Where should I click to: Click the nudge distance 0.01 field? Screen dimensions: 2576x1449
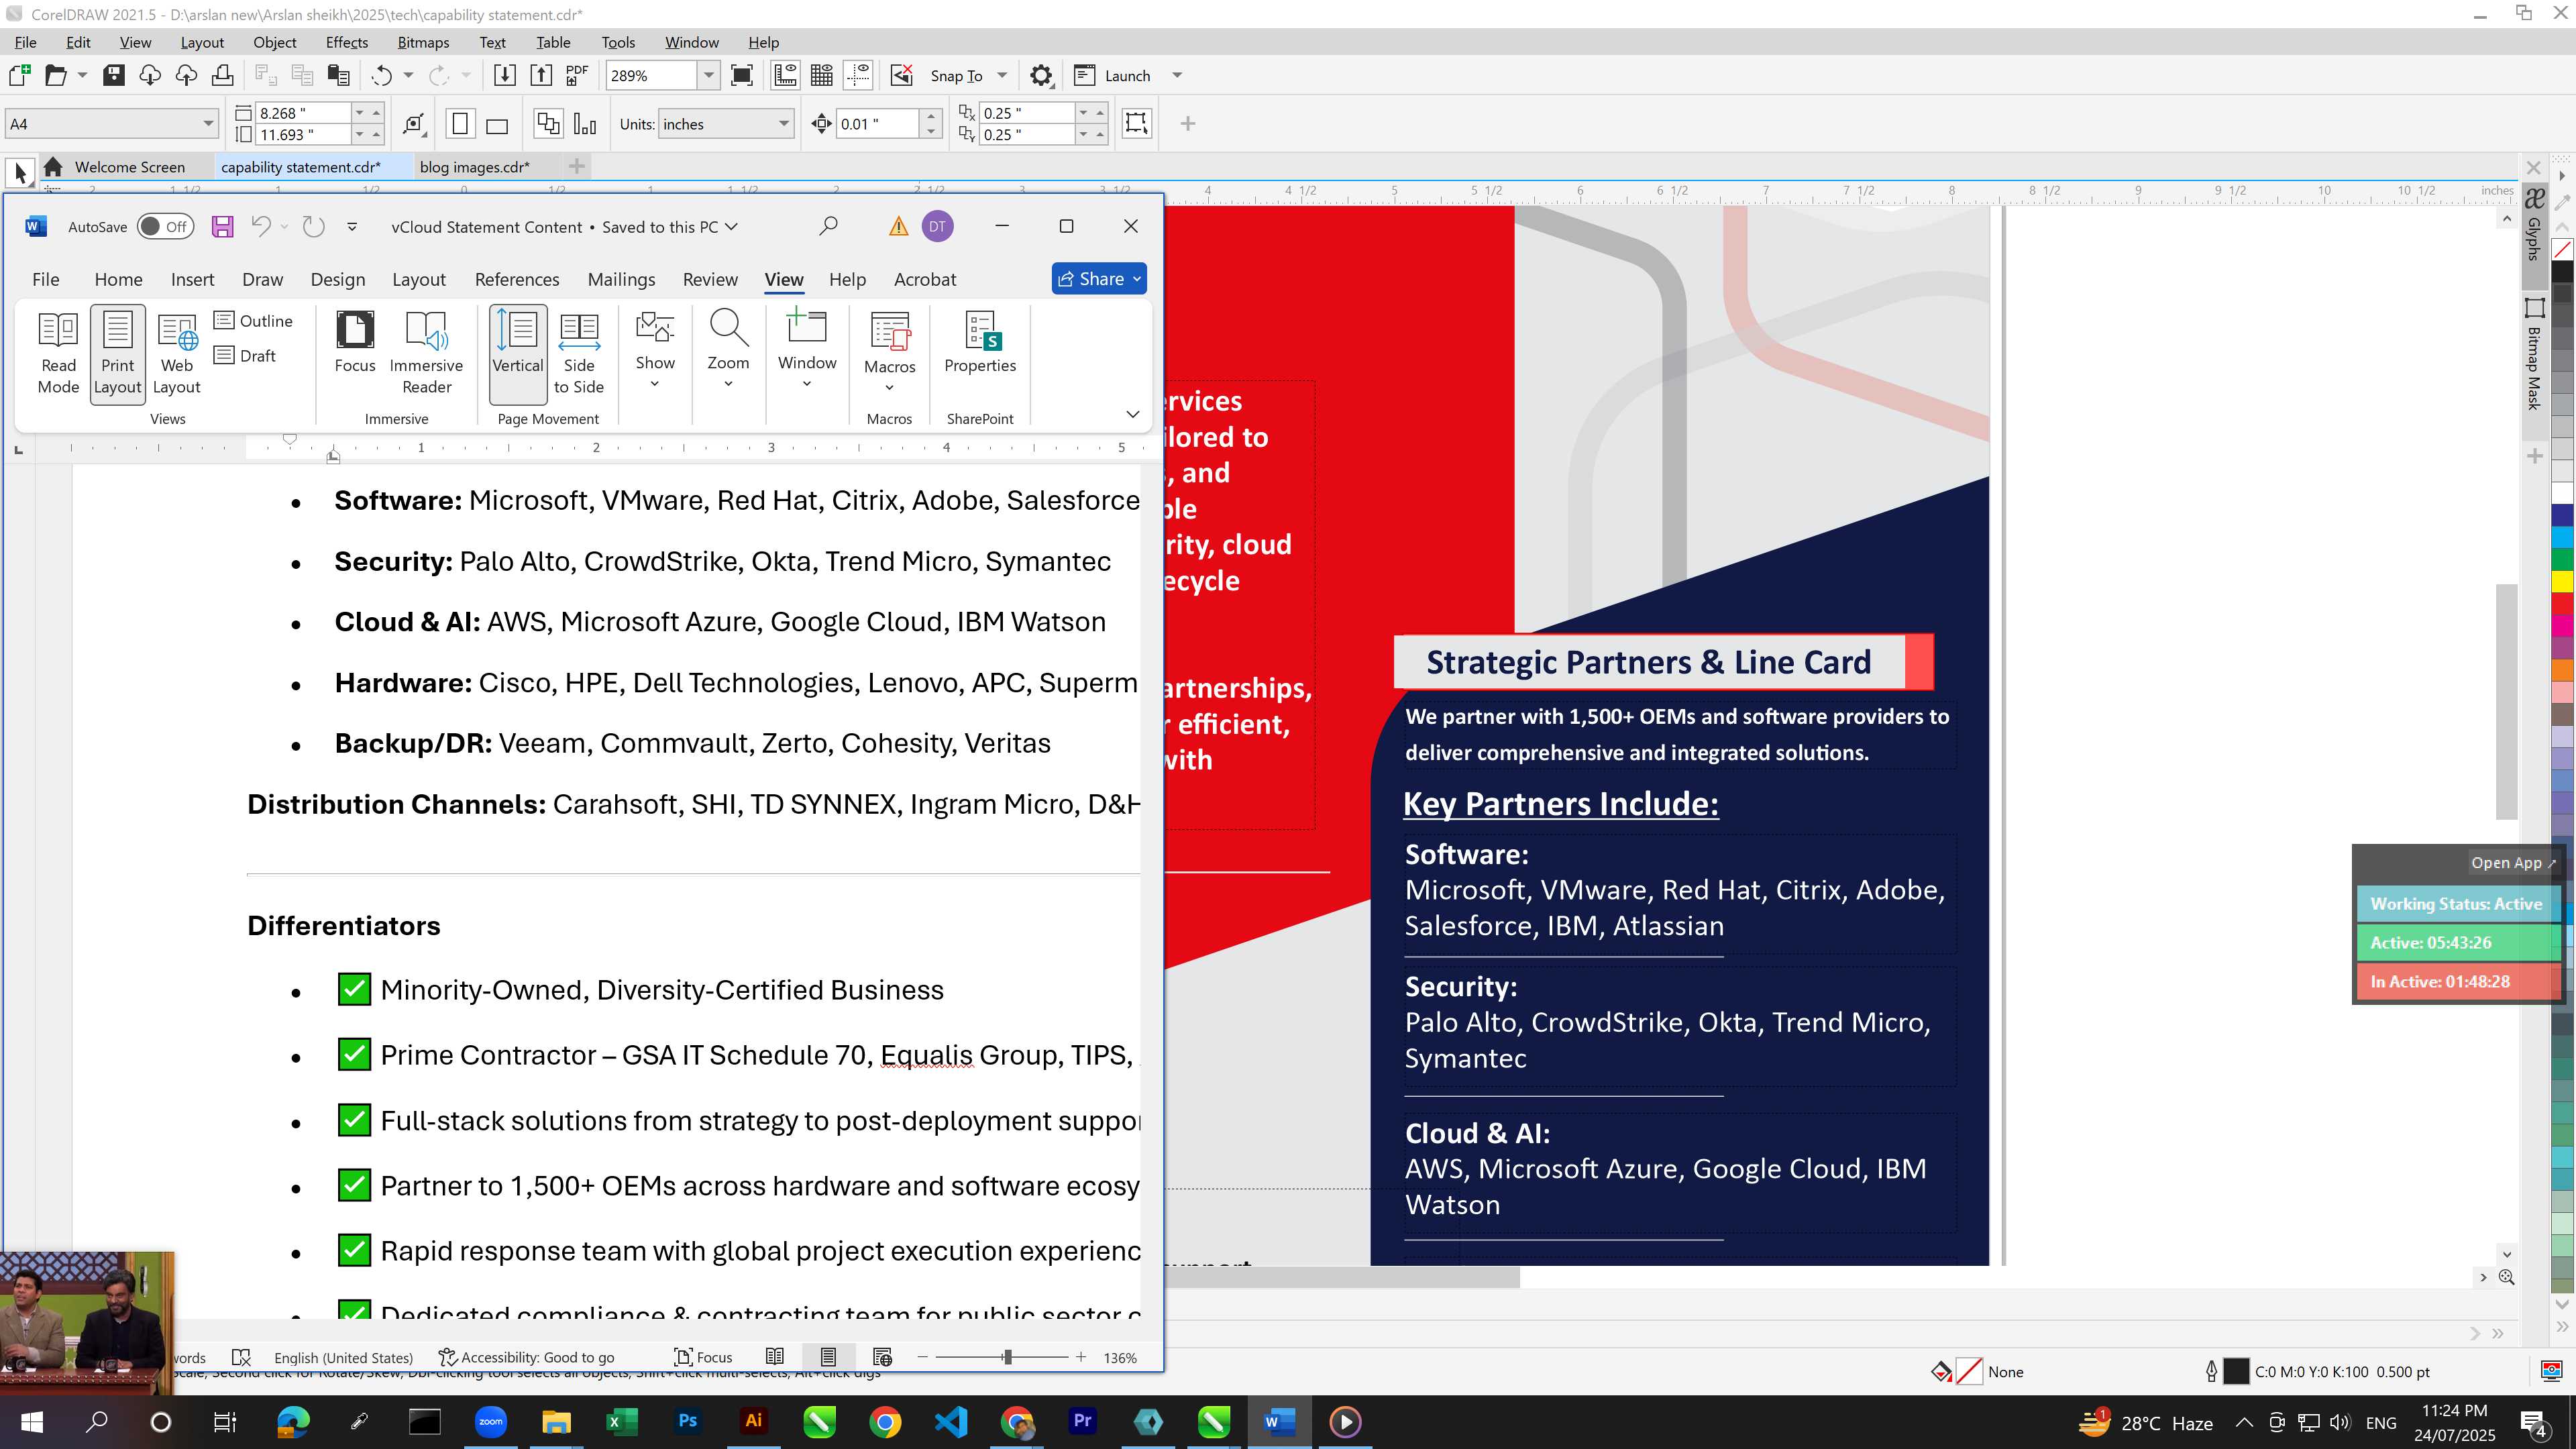(x=876, y=124)
